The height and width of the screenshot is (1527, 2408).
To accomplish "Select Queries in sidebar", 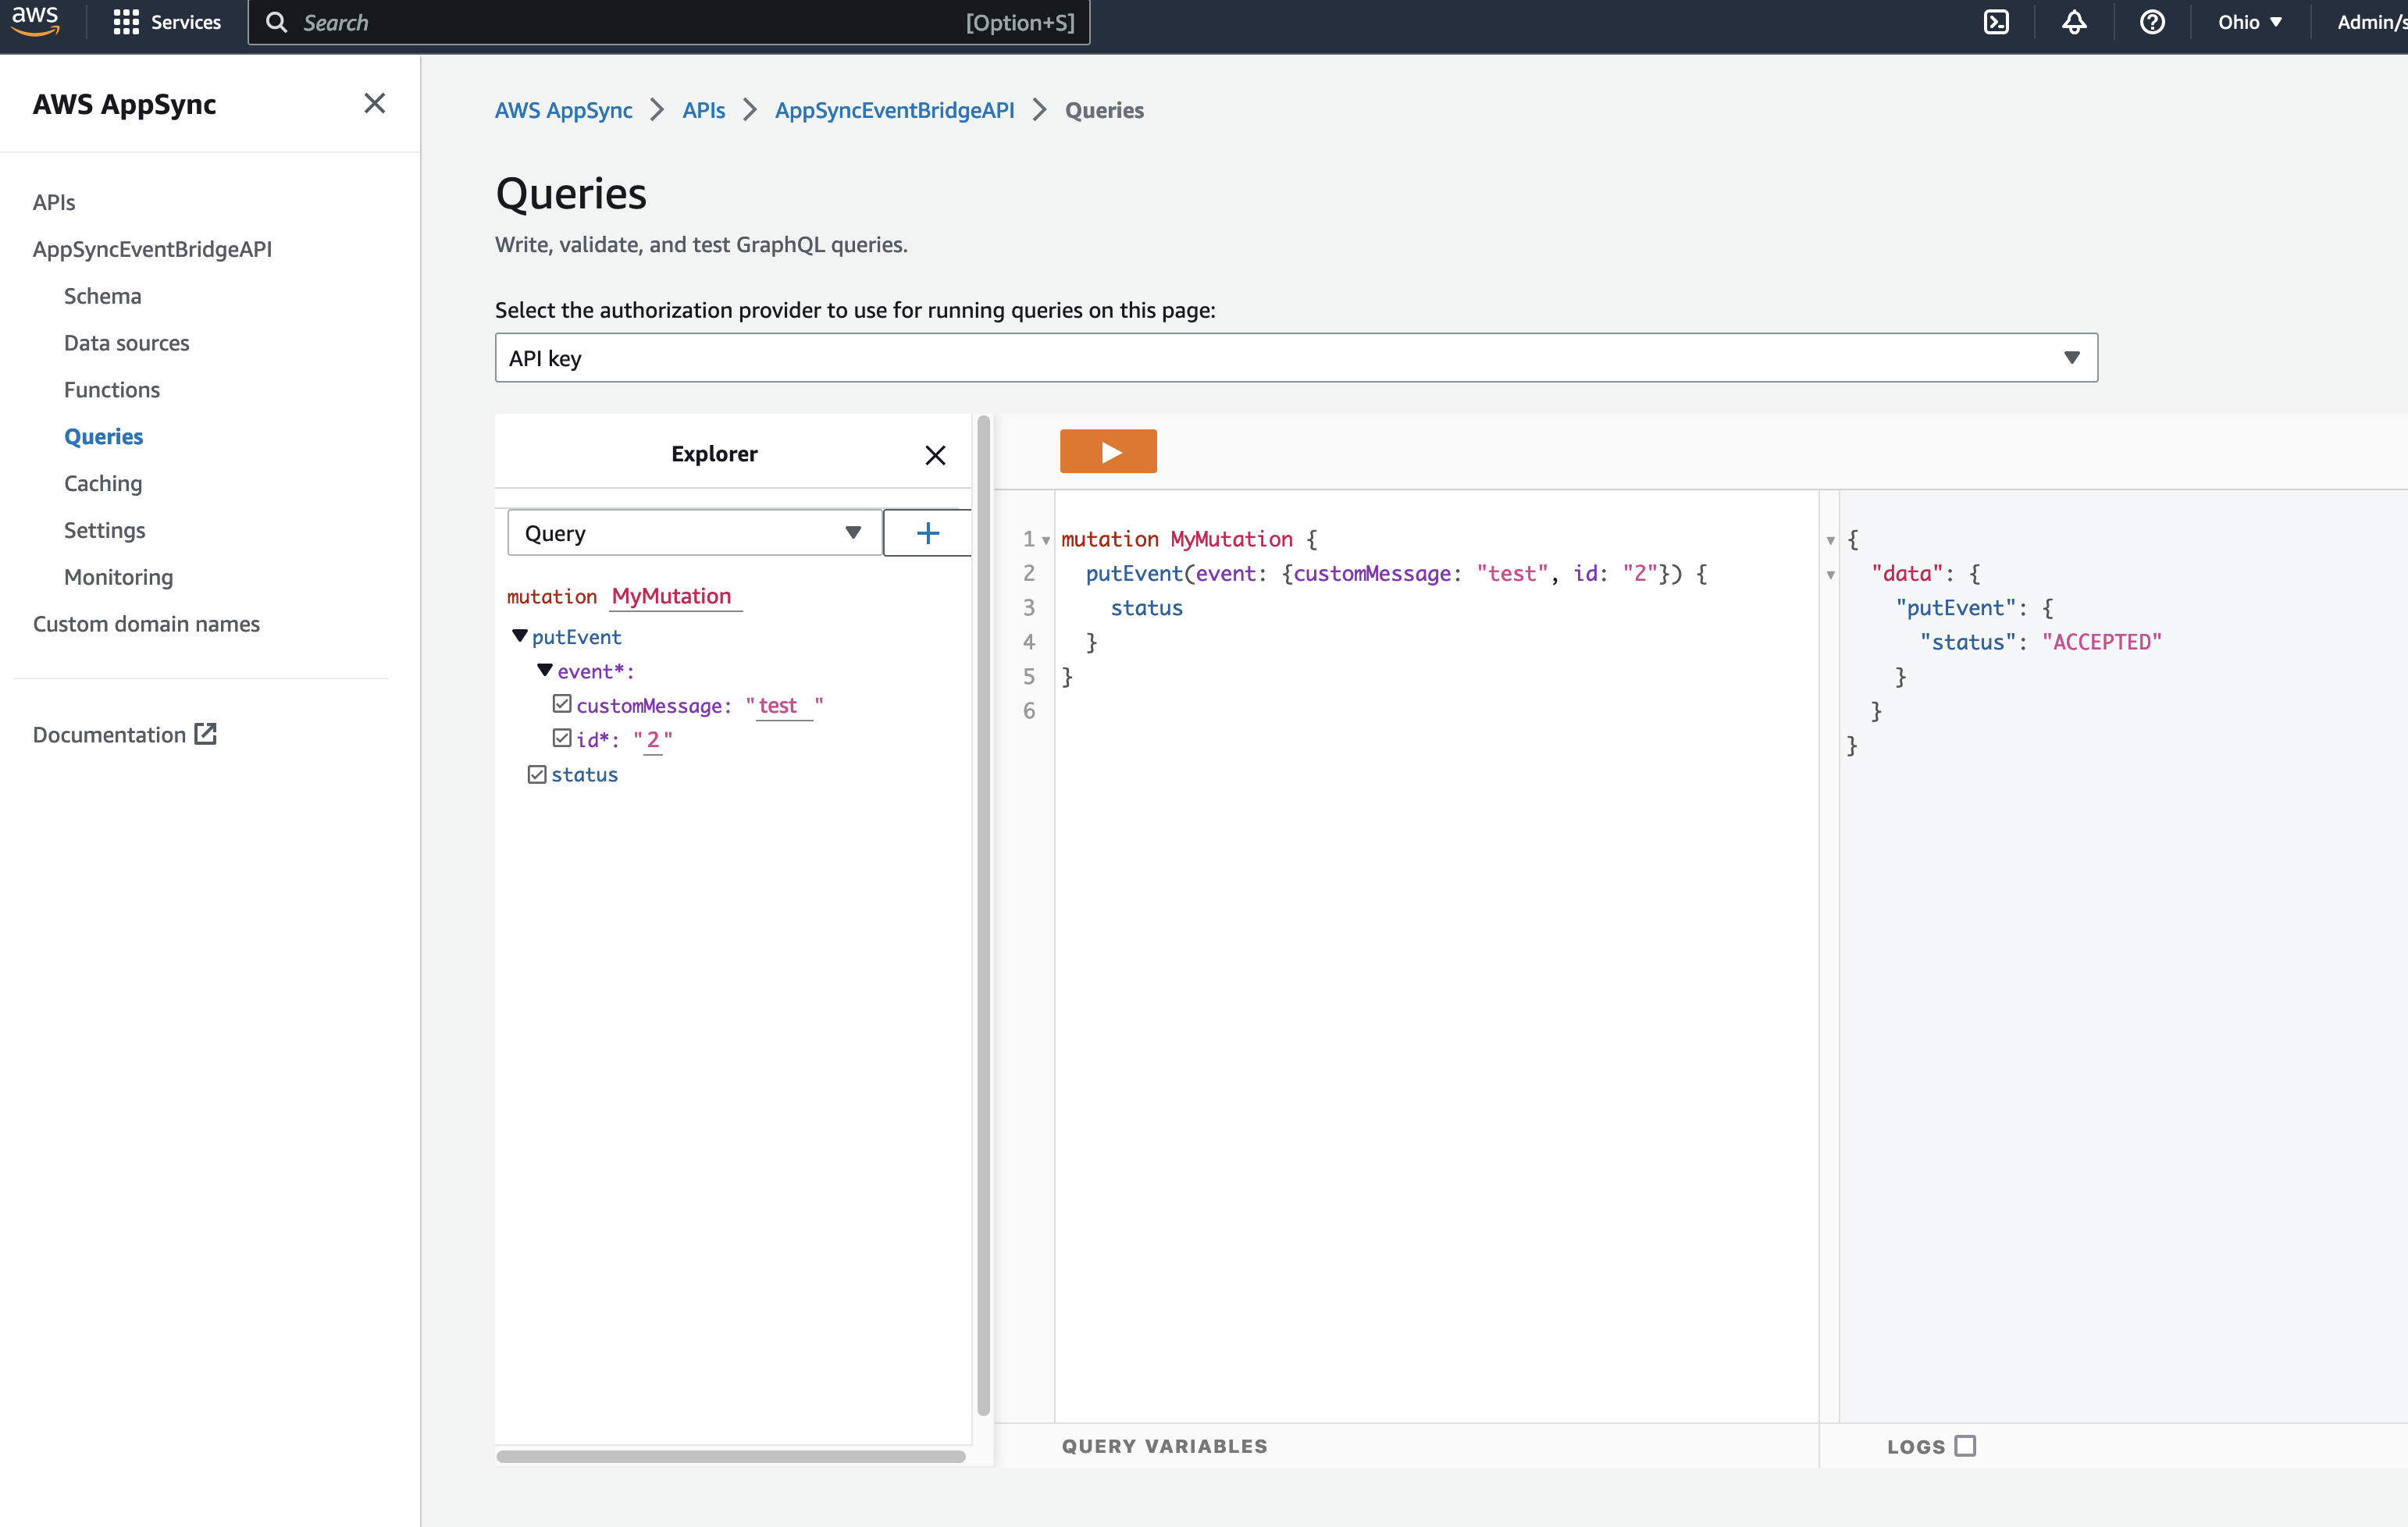I will click(104, 437).
